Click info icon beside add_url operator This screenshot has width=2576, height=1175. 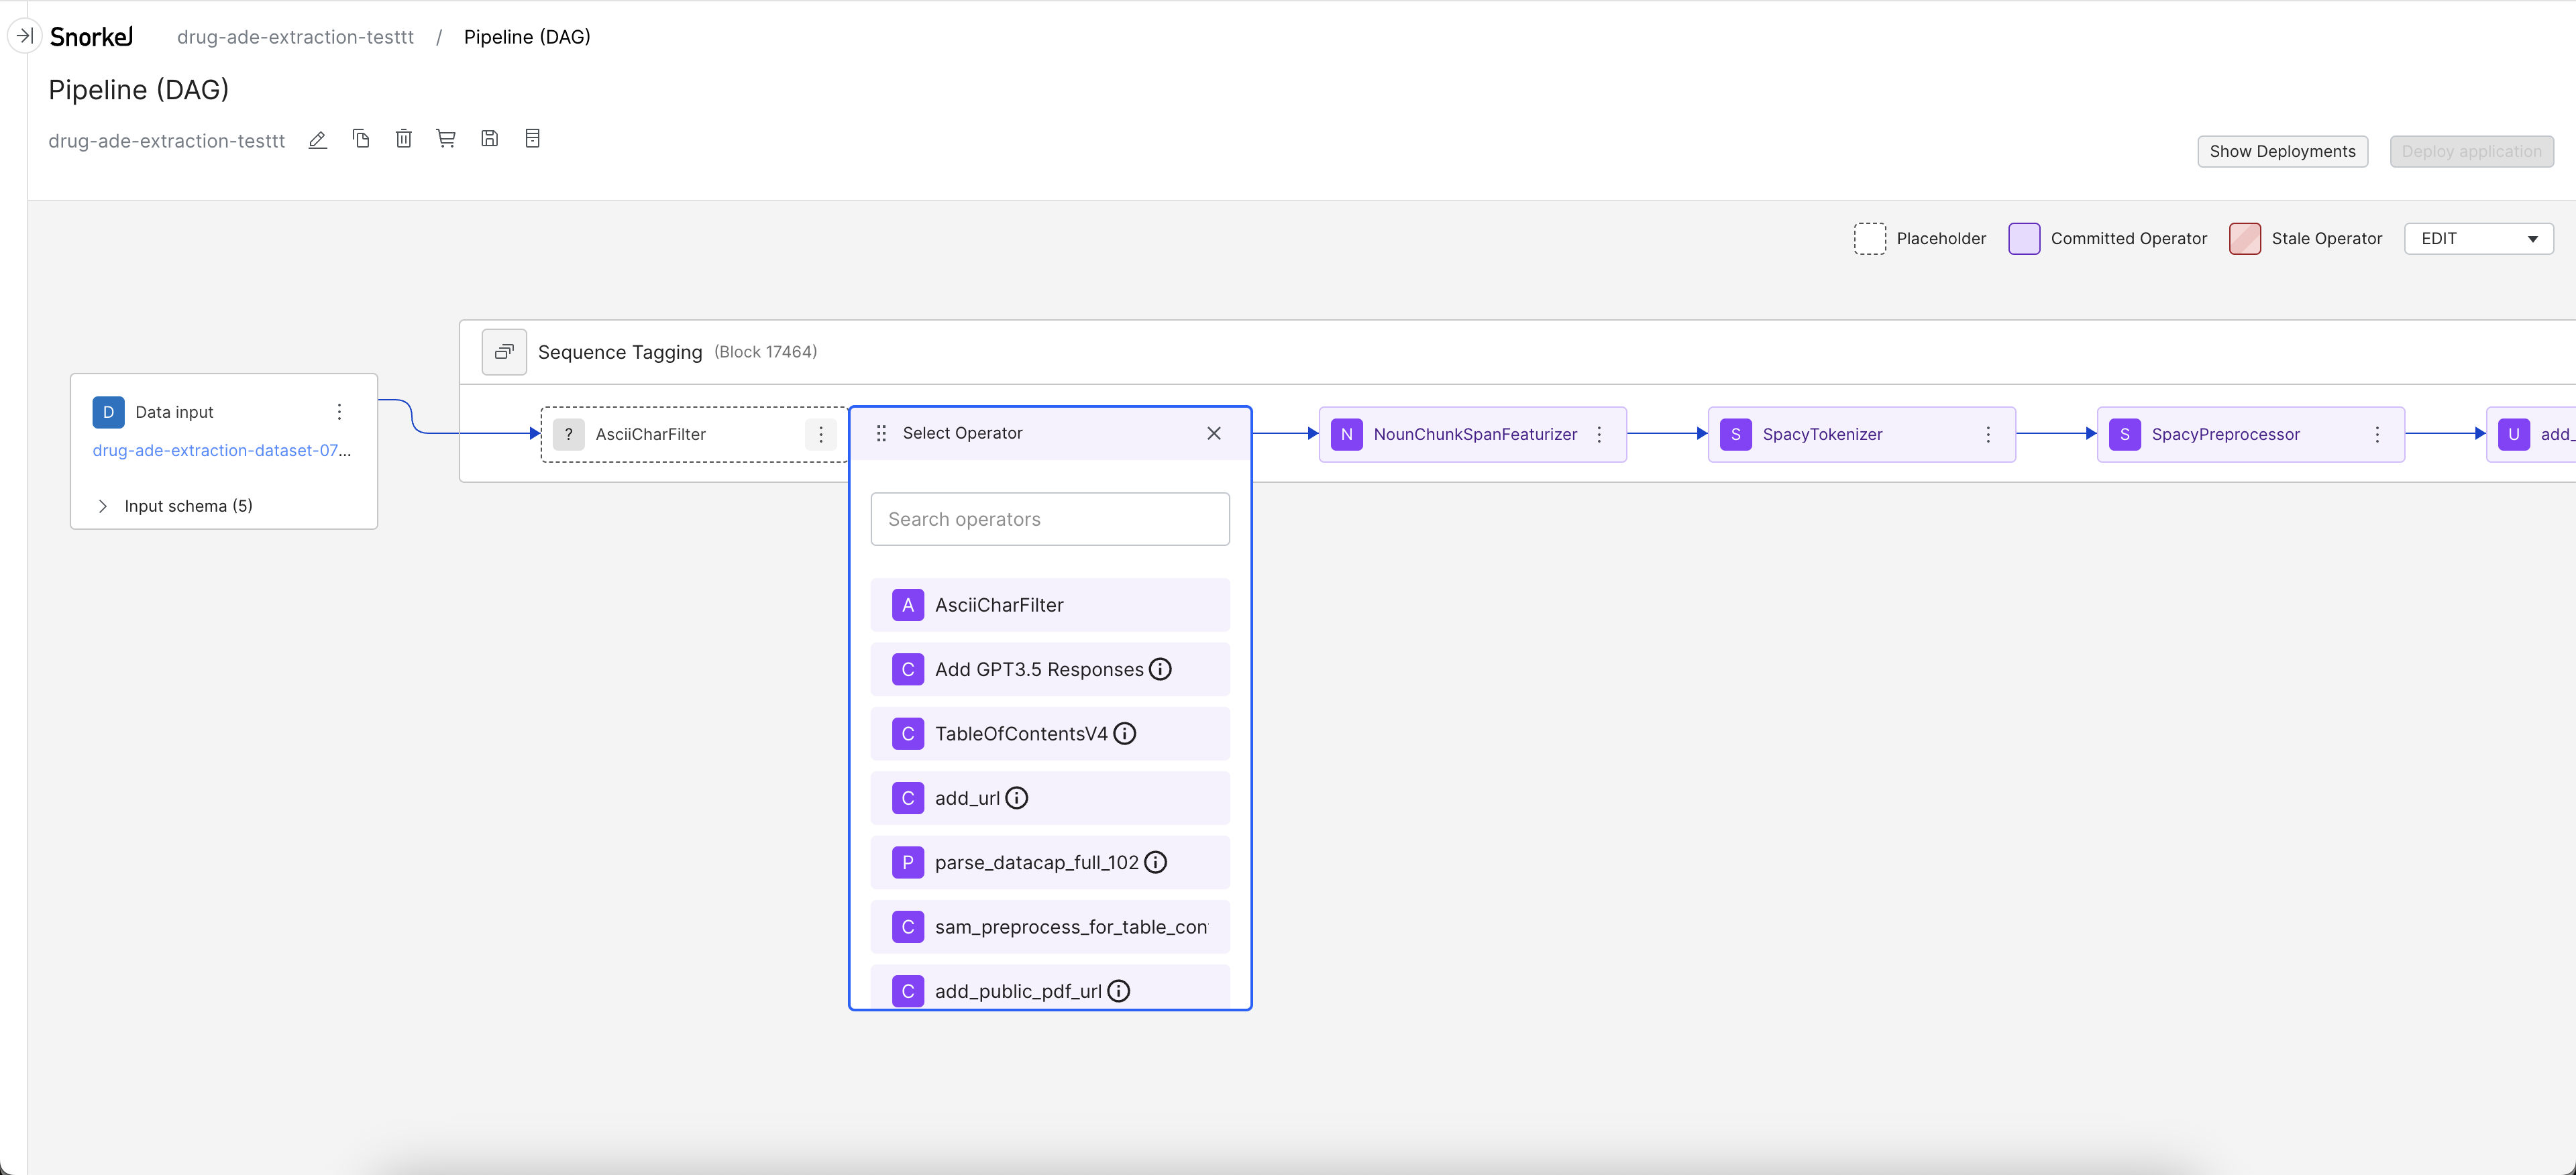[x=1017, y=798]
